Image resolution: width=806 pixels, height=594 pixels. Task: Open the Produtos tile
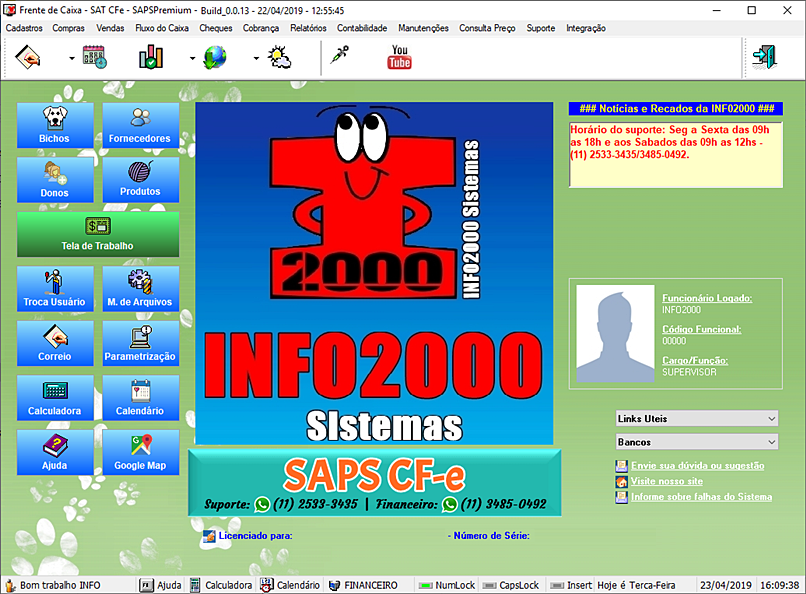click(140, 180)
